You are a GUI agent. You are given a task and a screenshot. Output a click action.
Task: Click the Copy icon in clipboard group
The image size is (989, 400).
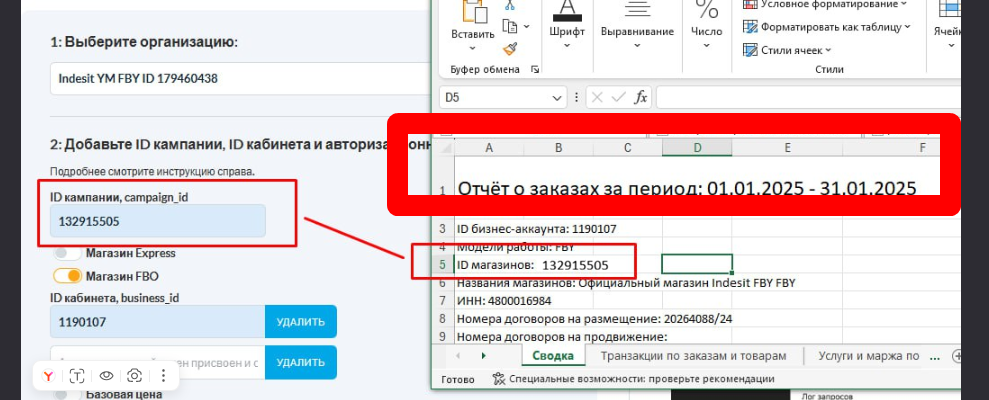pos(510,27)
